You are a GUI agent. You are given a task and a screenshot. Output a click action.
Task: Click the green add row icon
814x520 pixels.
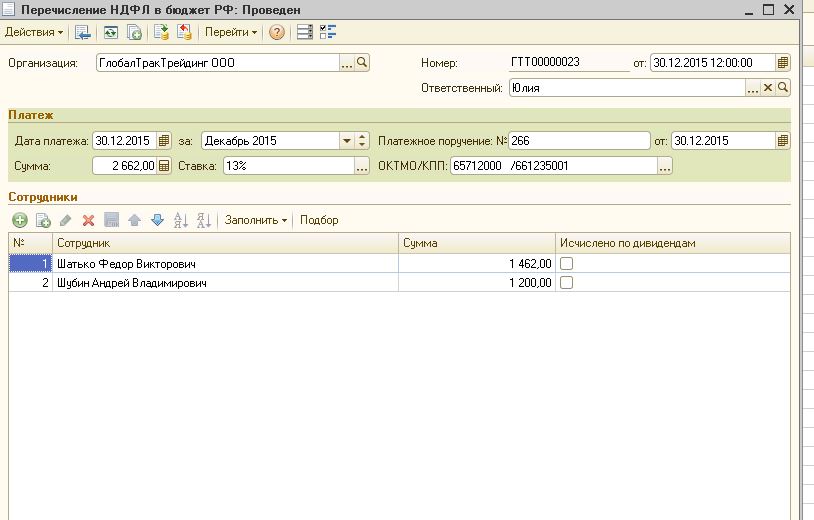[x=20, y=220]
